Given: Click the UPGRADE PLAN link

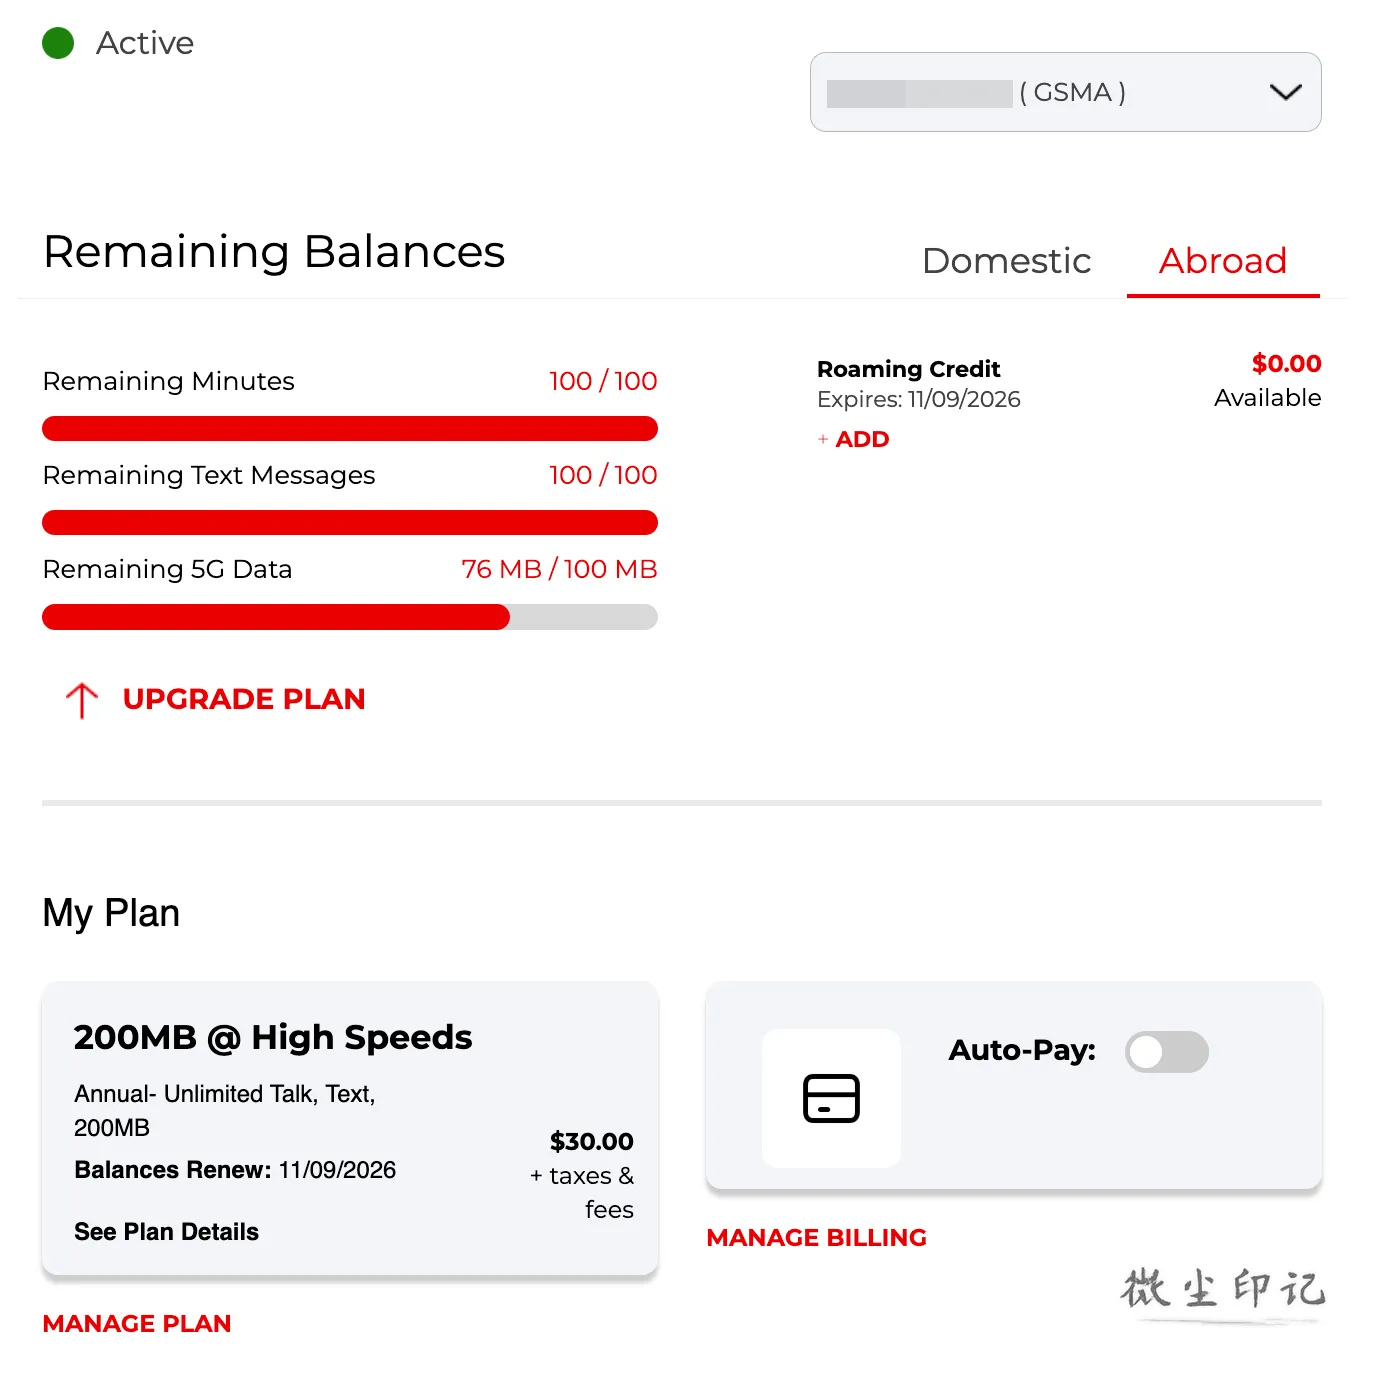Looking at the screenshot, I should 244,699.
